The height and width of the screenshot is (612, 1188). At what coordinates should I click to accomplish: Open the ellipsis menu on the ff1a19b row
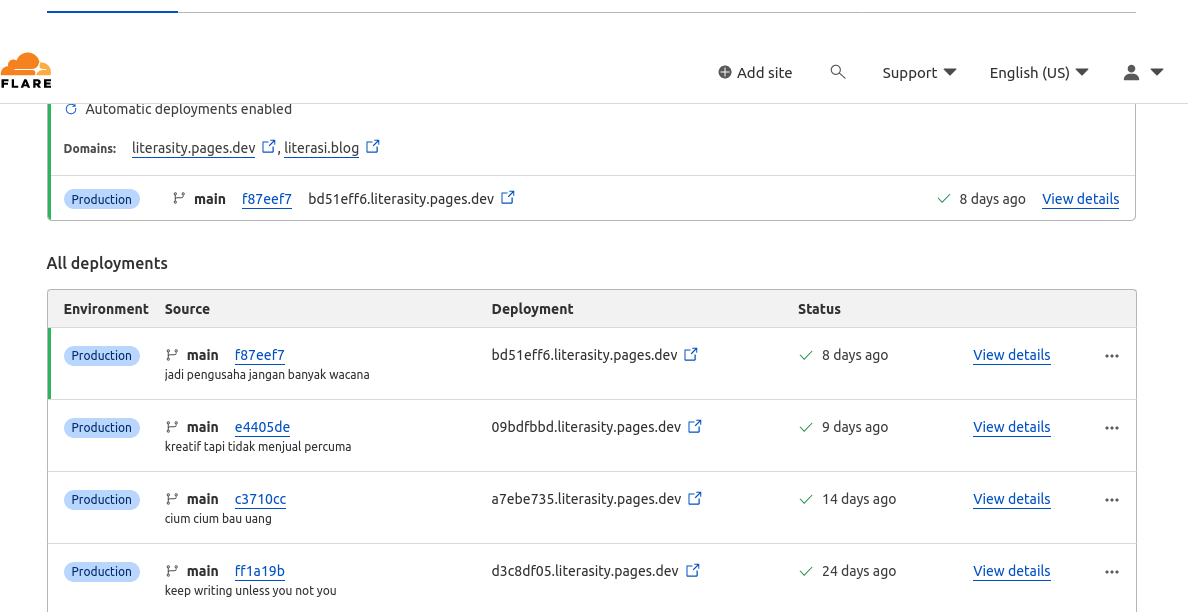(1112, 571)
